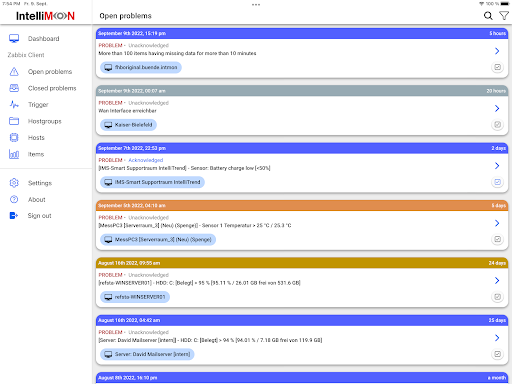Click the Closed problems icon in sidebar
The width and height of the screenshot is (512, 384).
click(x=14, y=88)
